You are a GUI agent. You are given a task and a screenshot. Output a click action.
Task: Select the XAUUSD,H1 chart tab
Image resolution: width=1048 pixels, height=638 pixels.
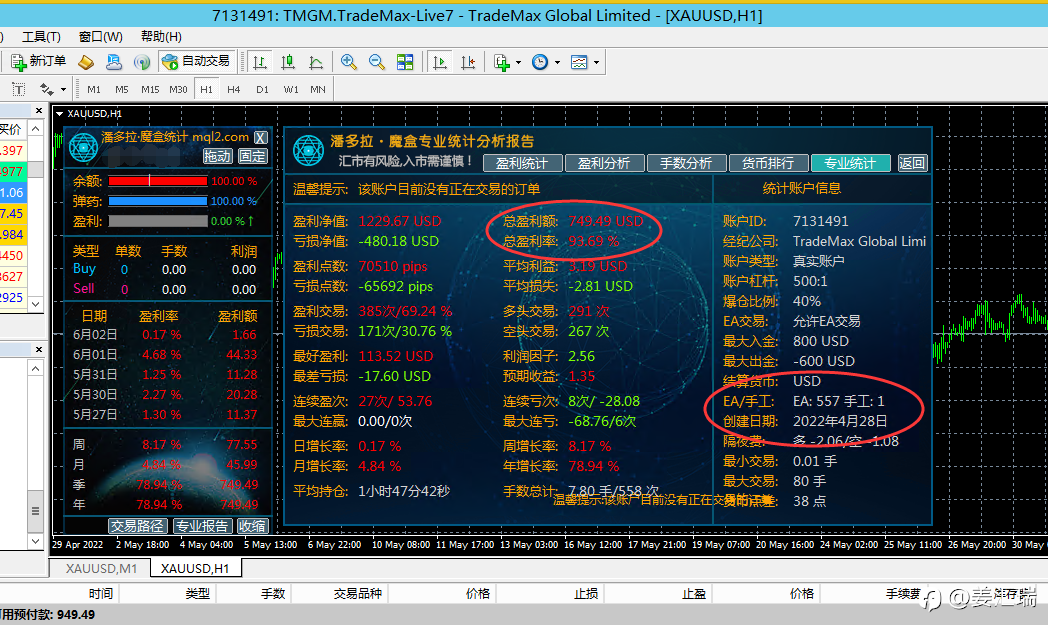[195, 569]
